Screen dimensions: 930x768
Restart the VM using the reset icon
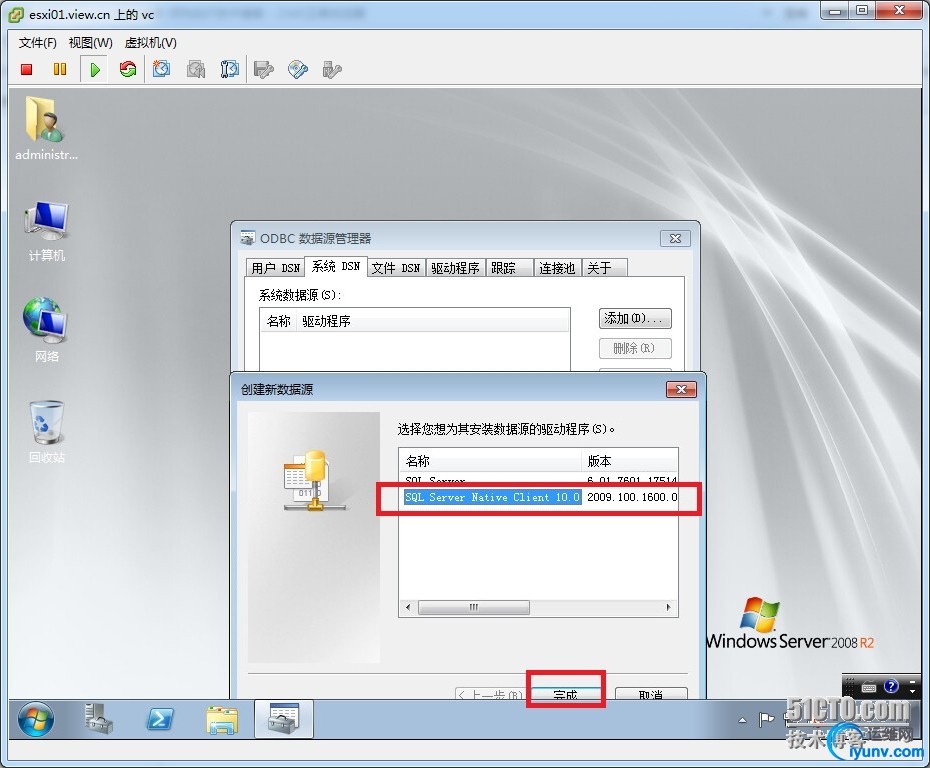pyautogui.click(x=128, y=69)
